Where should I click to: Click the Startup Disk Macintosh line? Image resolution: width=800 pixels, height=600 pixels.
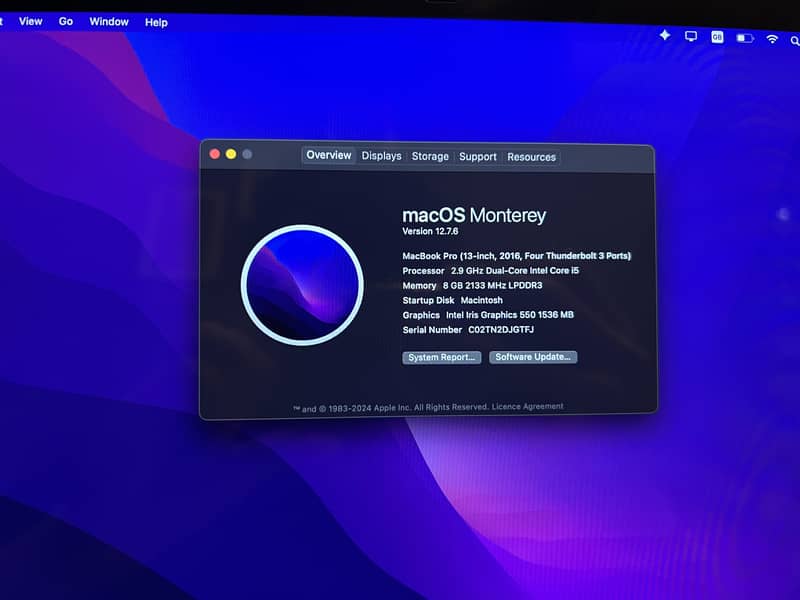tap(452, 300)
